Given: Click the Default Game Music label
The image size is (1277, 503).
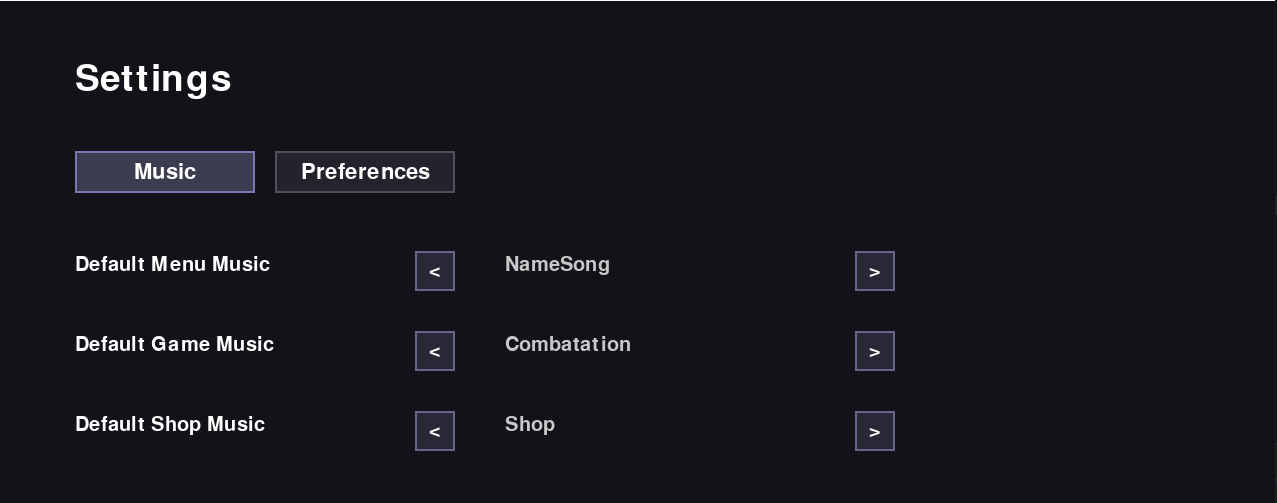Looking at the screenshot, I should coord(174,344).
